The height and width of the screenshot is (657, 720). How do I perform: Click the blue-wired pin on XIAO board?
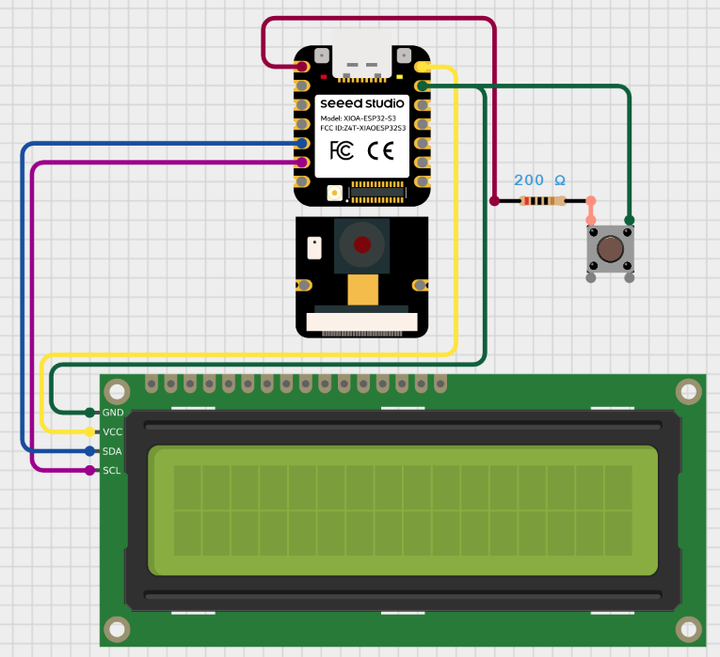301,143
